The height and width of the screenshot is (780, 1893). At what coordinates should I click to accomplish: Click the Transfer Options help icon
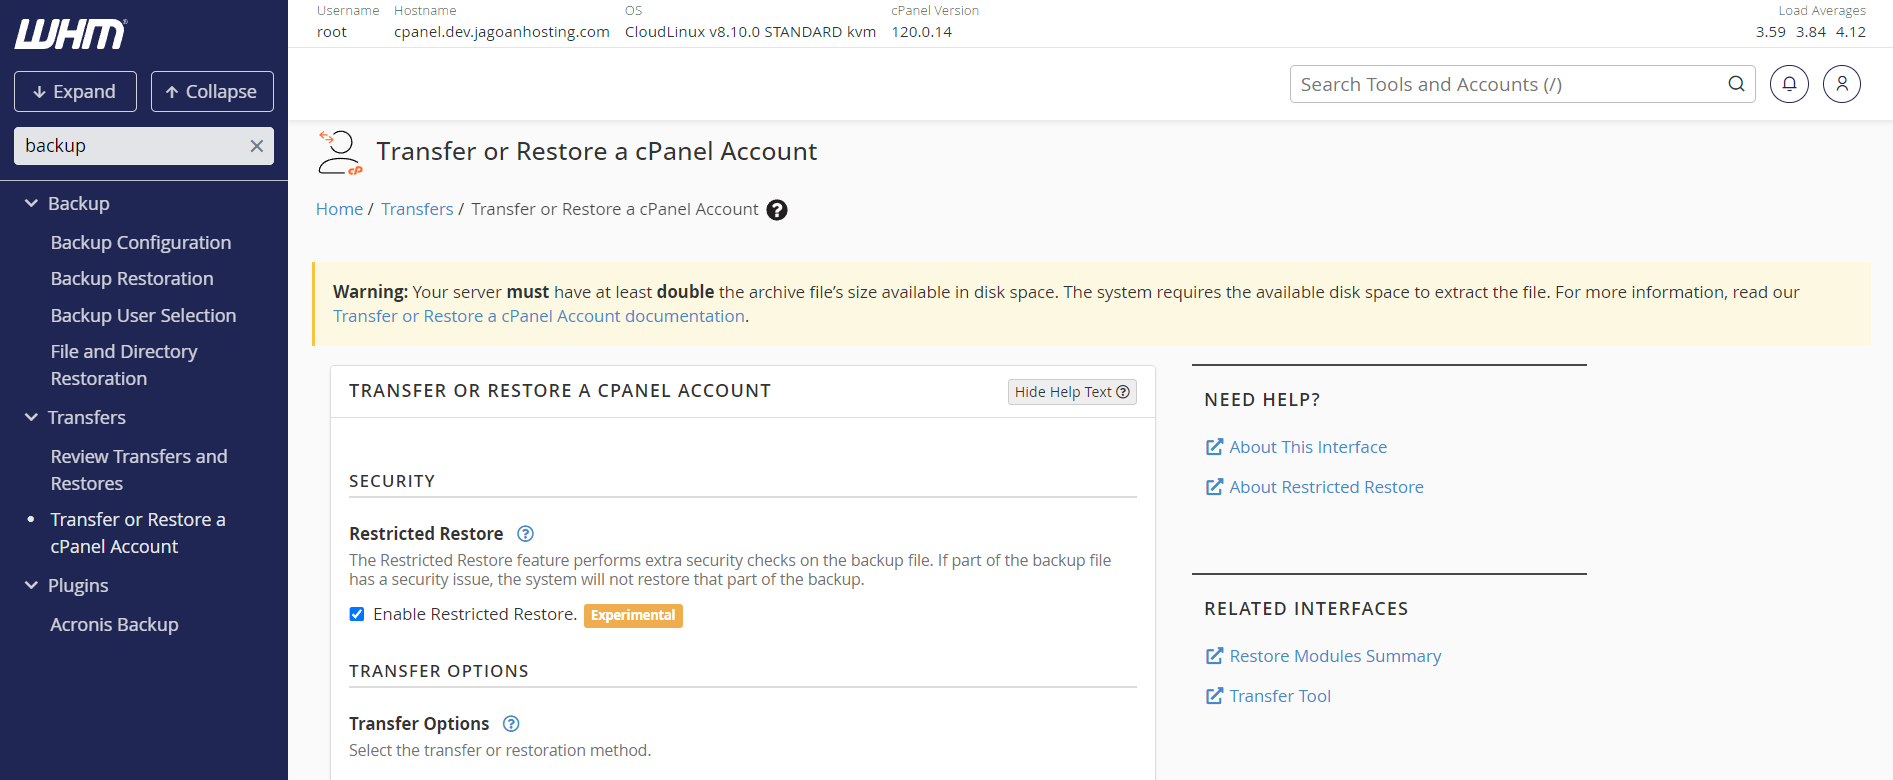(511, 724)
